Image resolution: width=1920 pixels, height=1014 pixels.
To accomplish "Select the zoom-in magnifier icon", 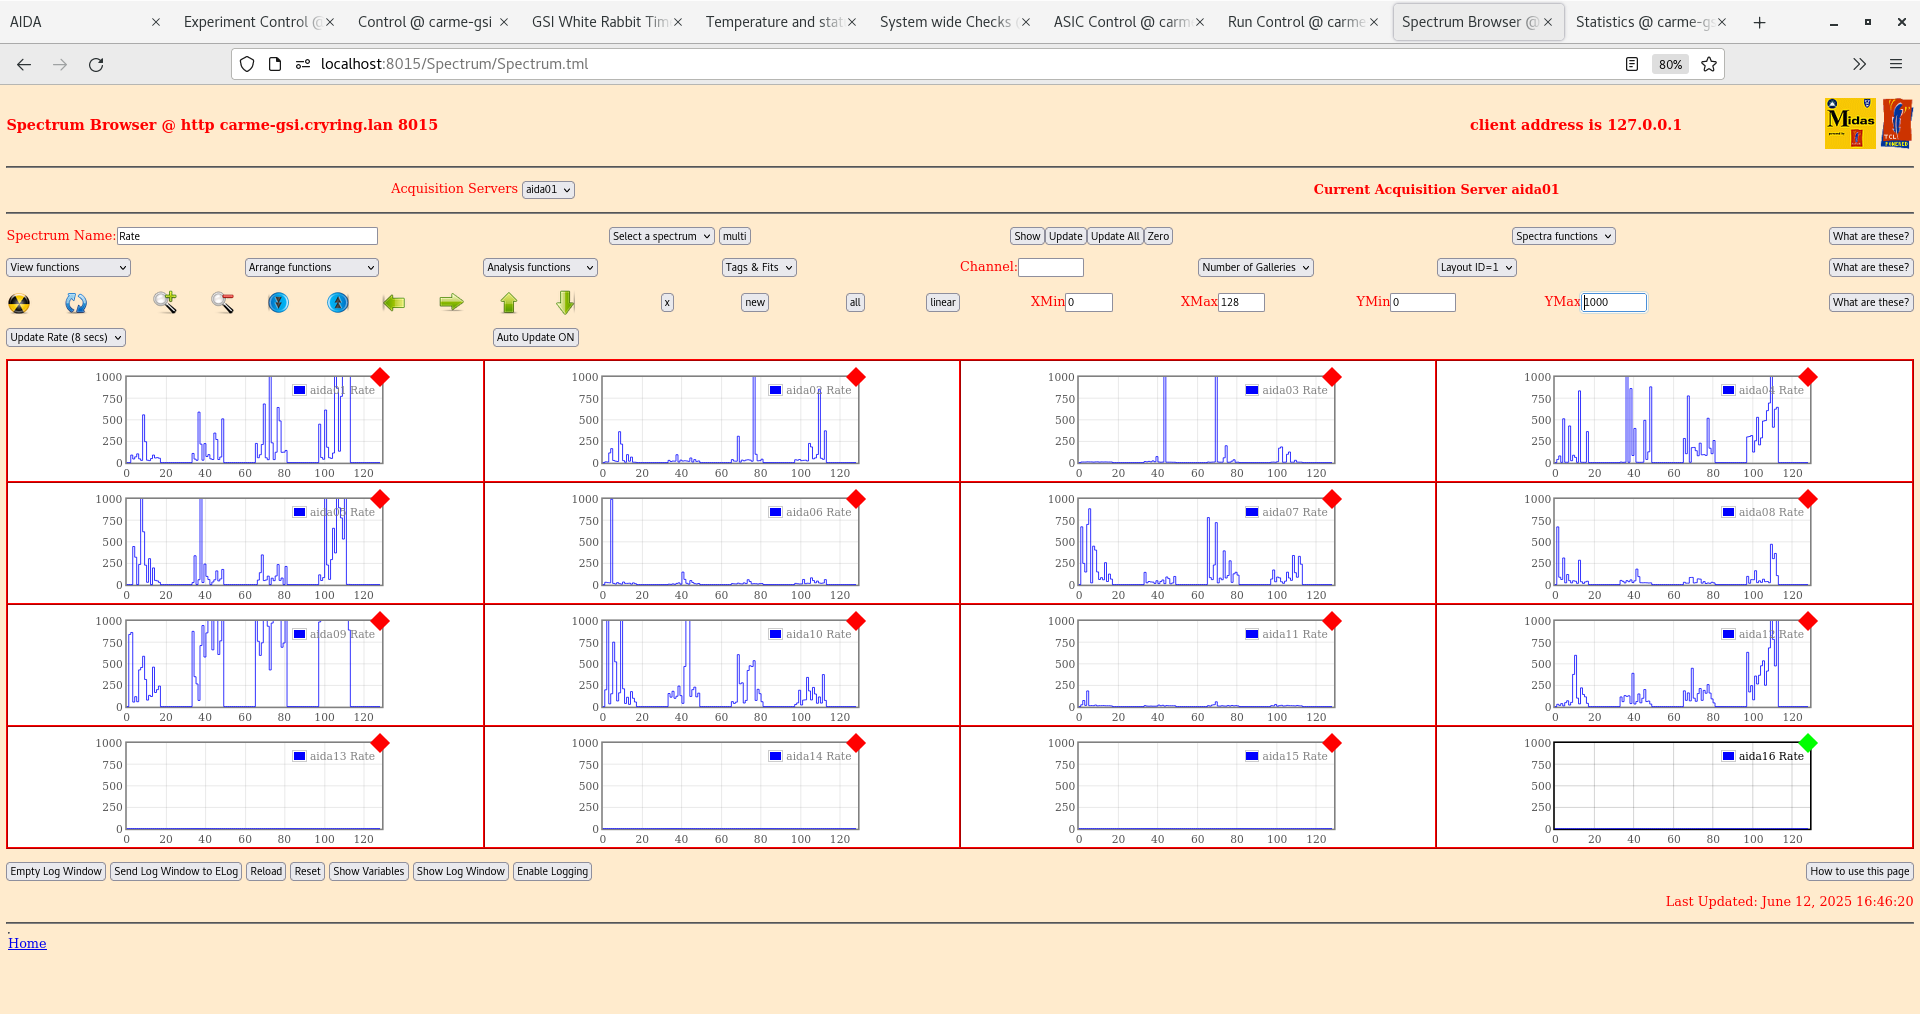I will click(164, 302).
